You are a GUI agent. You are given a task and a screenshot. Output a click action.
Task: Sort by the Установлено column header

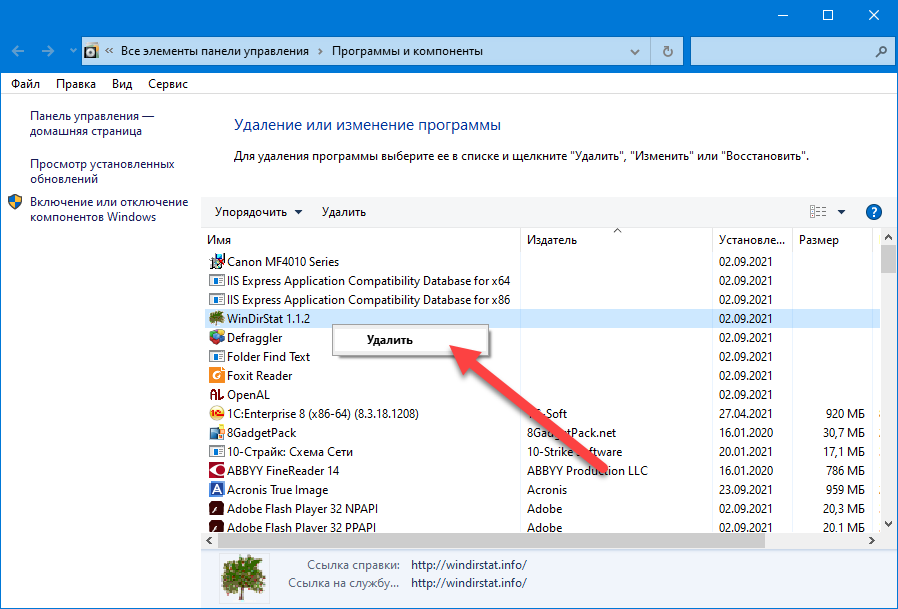coord(752,240)
